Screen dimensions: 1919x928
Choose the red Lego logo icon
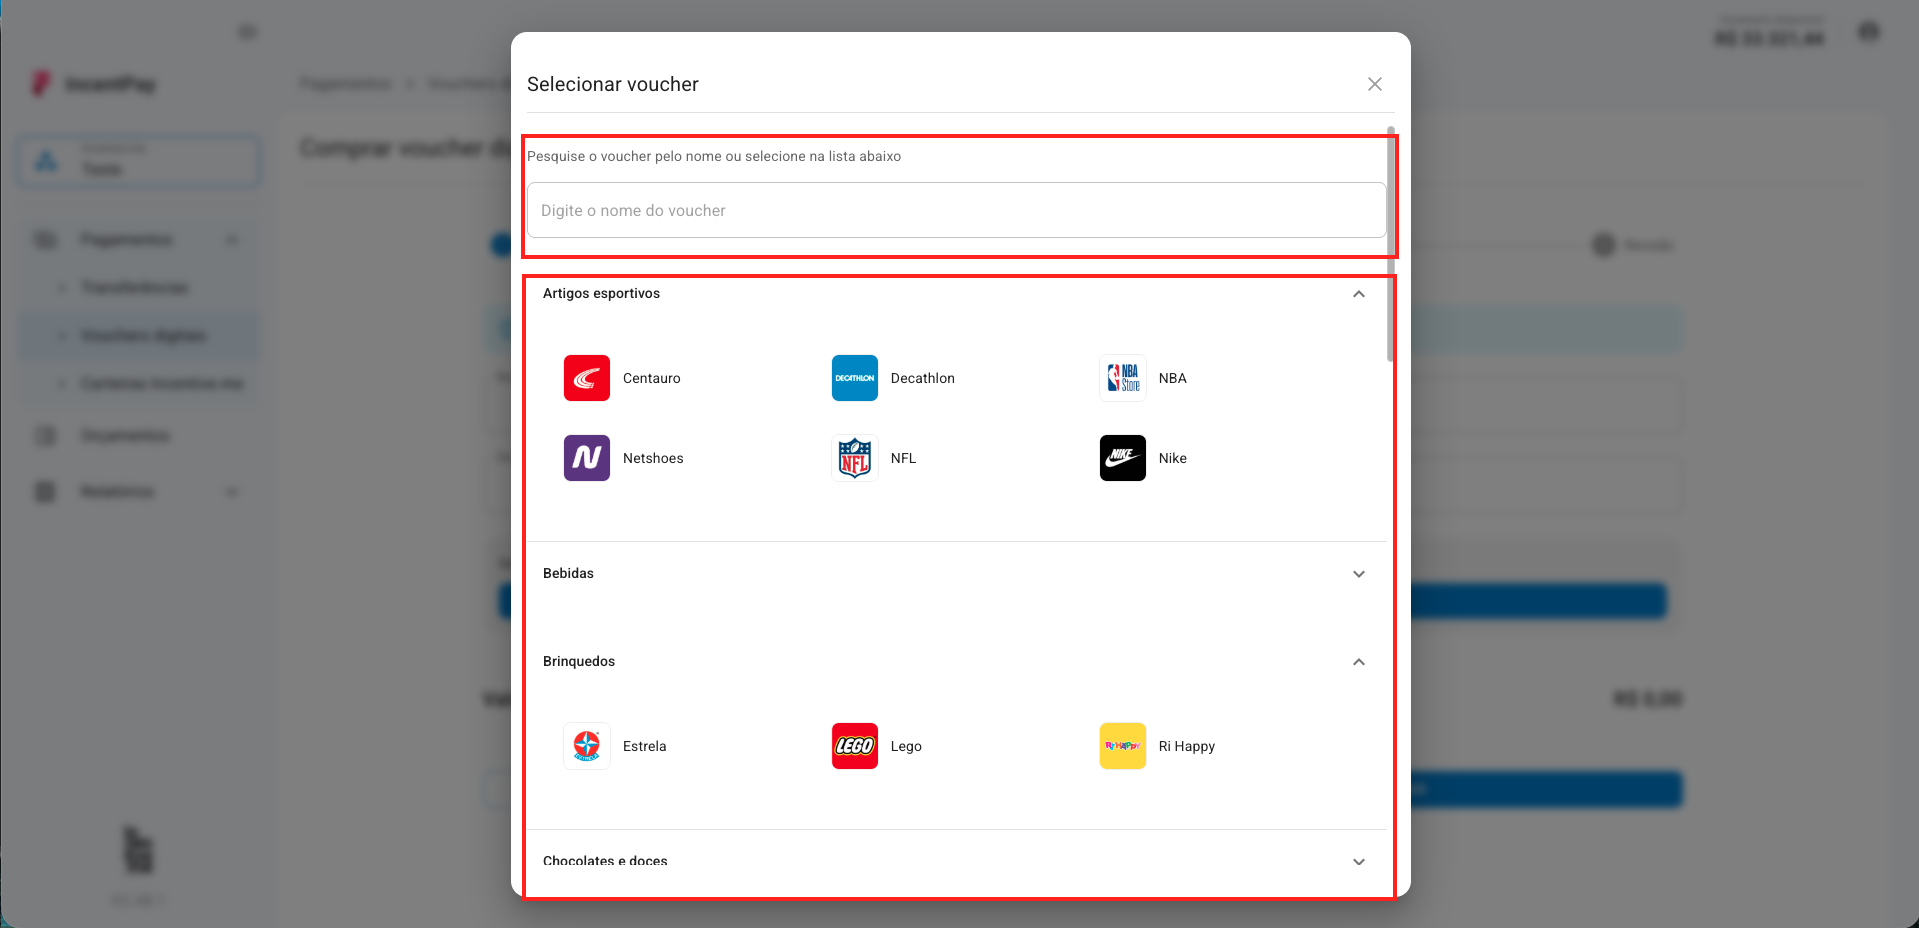tap(855, 746)
